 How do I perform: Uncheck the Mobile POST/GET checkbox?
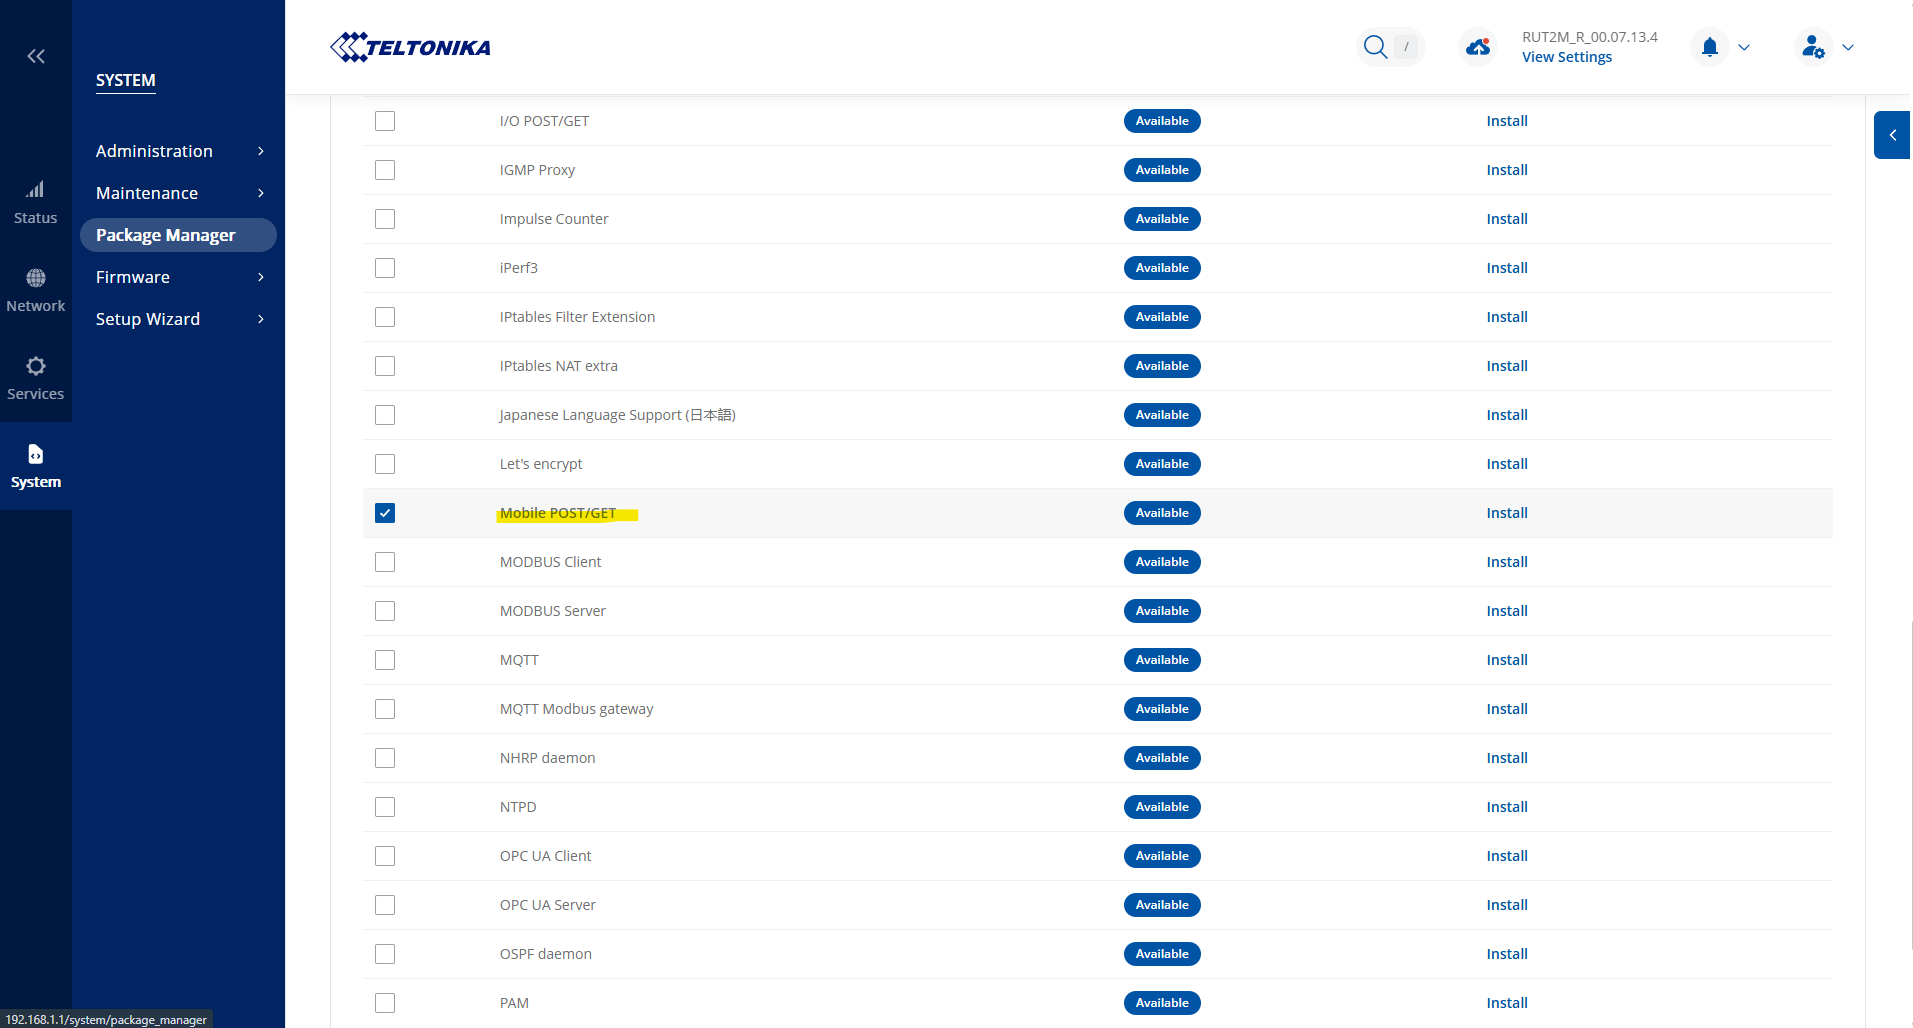click(x=385, y=513)
